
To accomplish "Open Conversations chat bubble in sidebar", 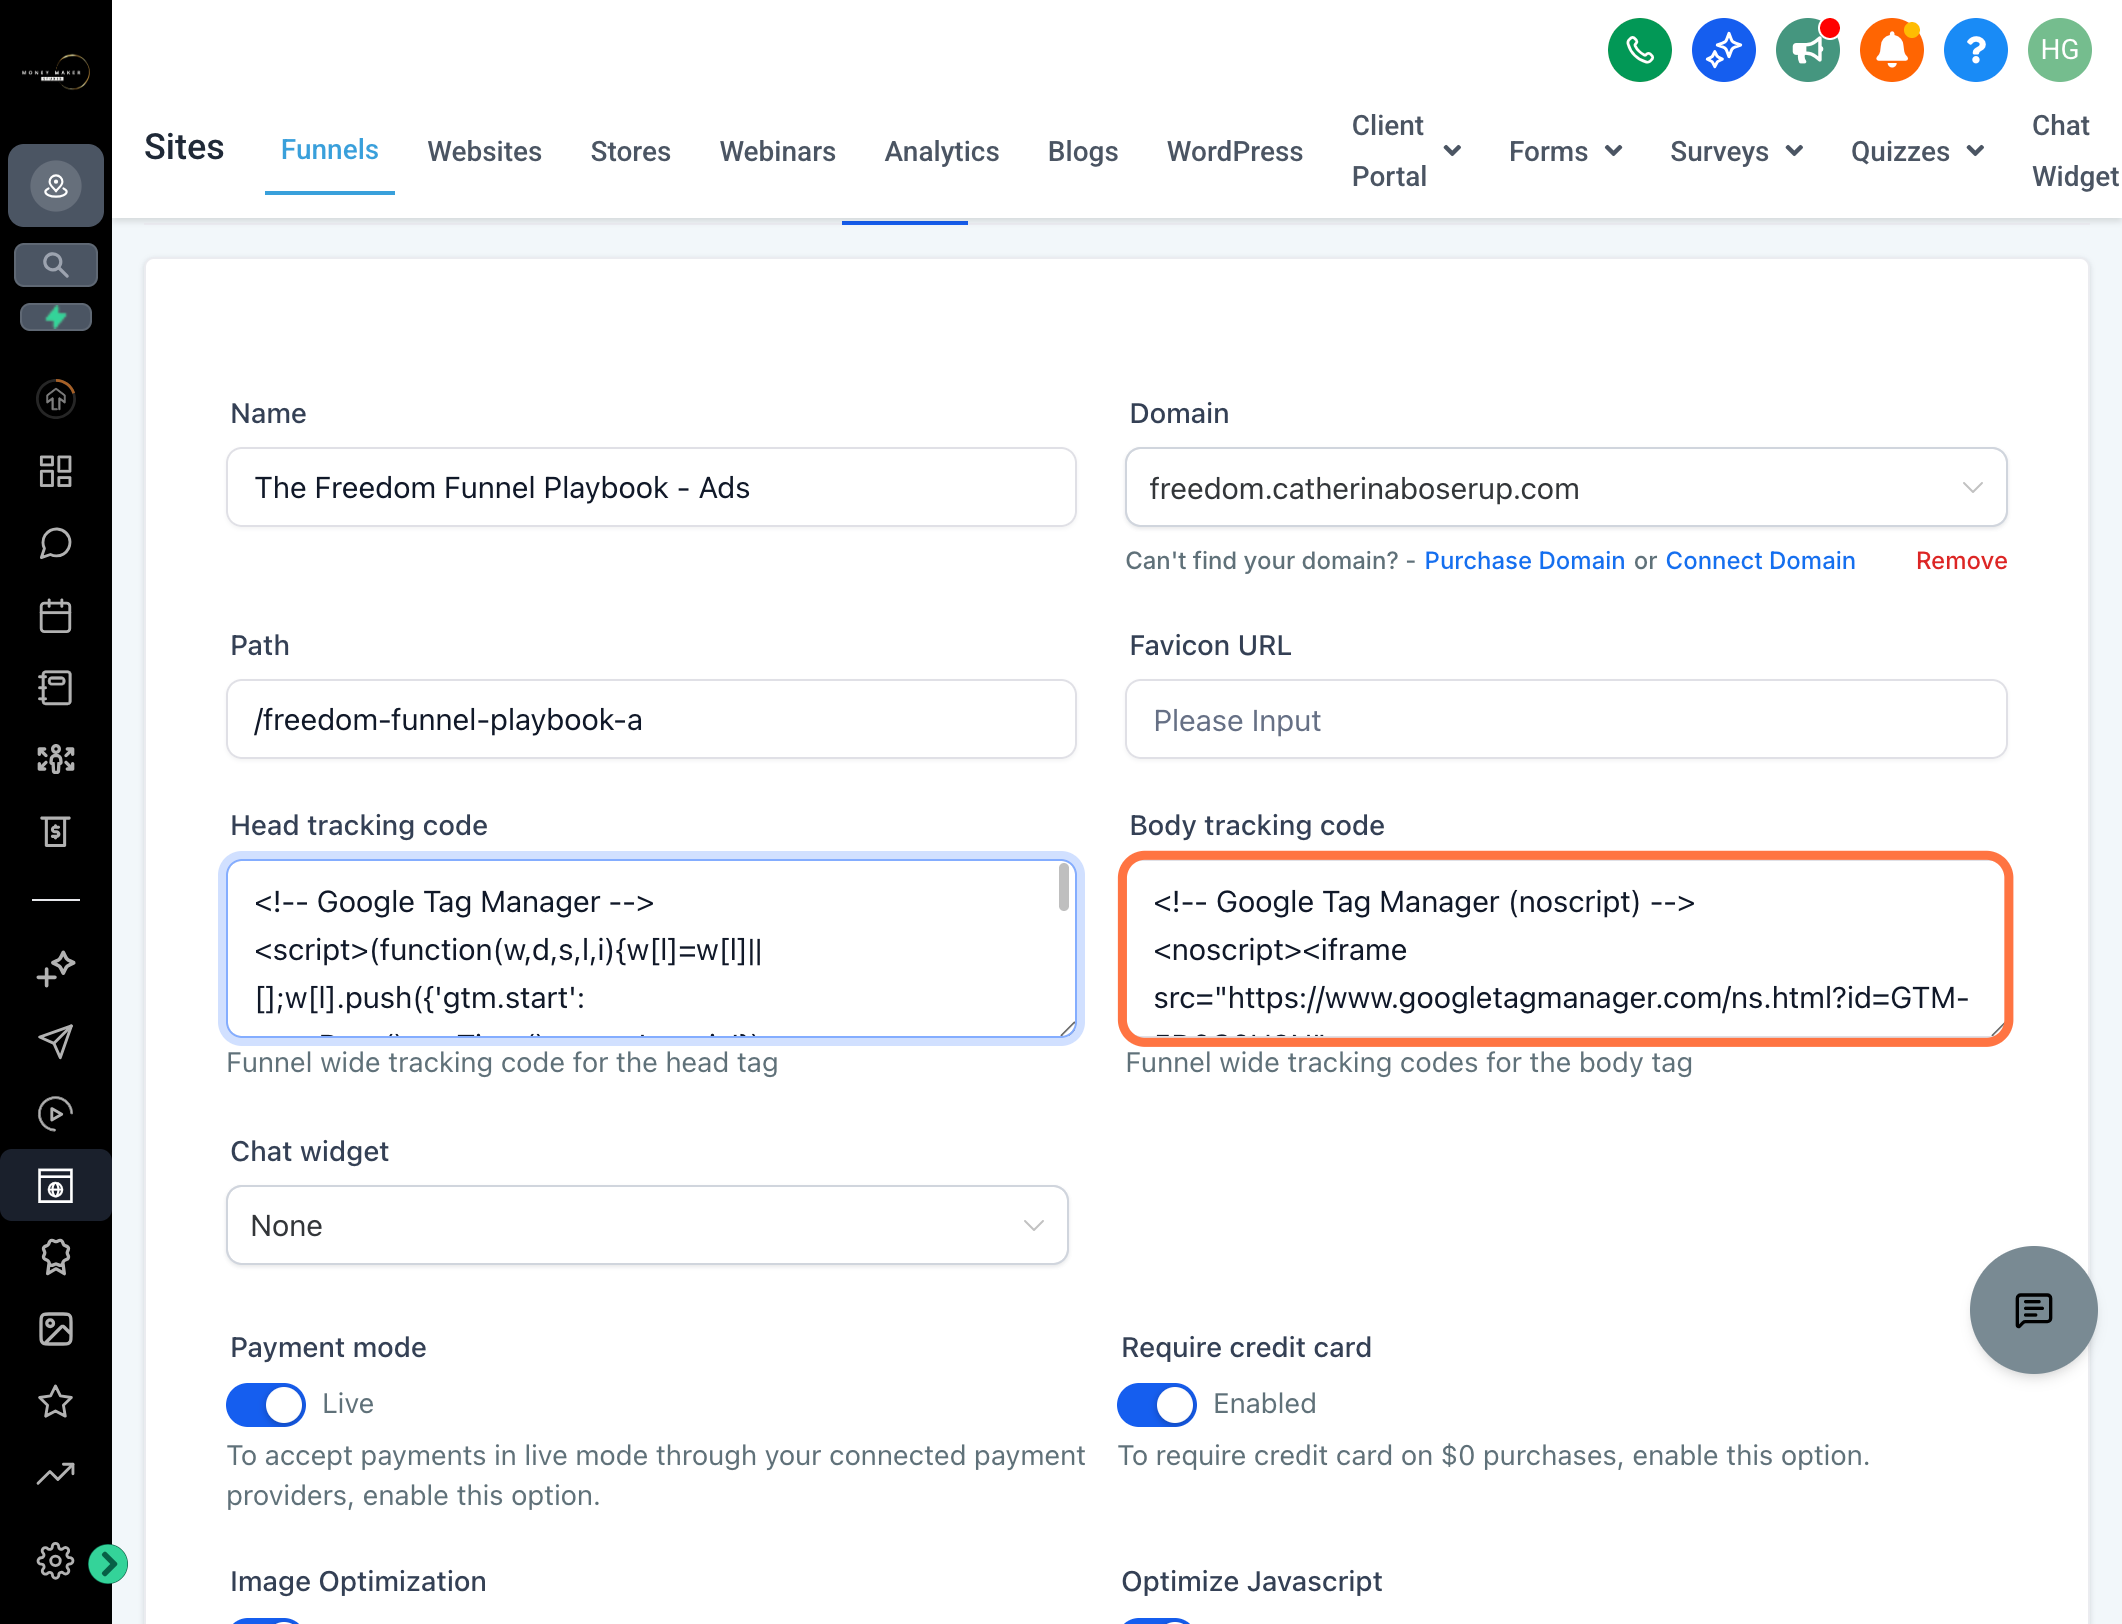I will coord(55,543).
